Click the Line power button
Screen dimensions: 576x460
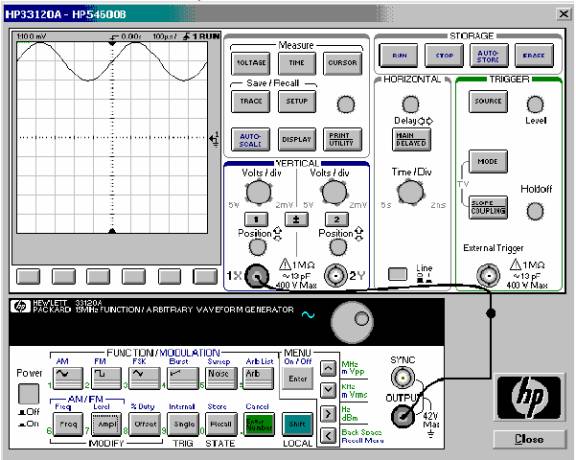coord(398,274)
